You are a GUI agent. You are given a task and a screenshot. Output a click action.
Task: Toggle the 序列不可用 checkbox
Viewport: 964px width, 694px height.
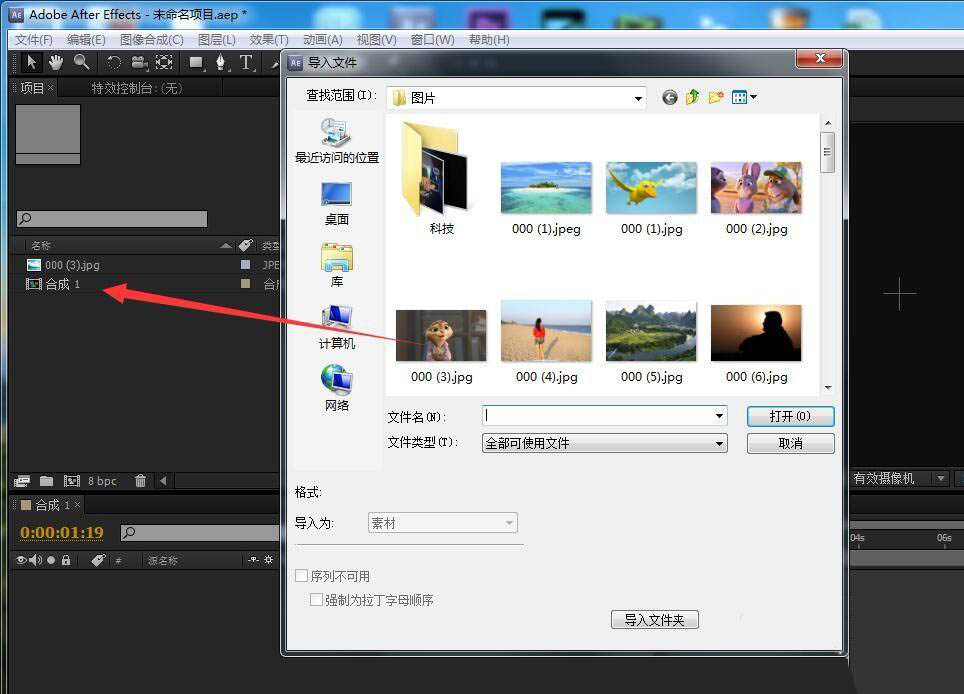[x=301, y=575]
